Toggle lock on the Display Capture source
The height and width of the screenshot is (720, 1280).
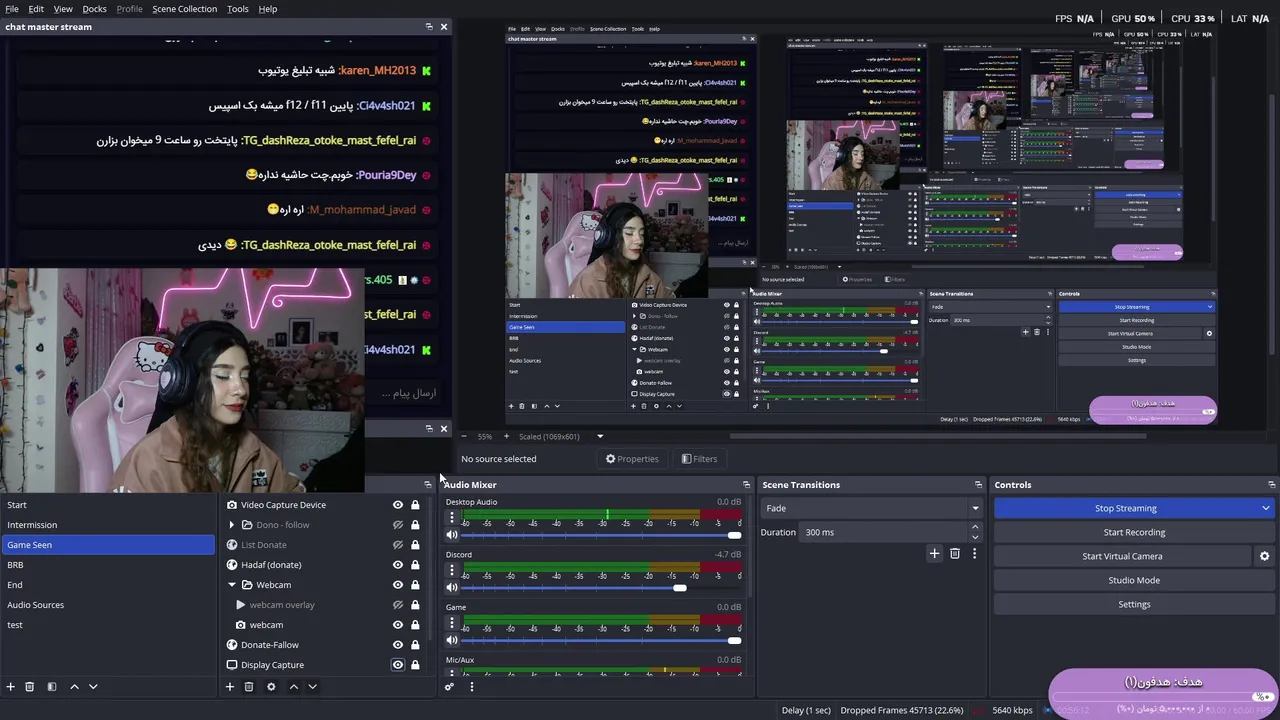pos(415,665)
